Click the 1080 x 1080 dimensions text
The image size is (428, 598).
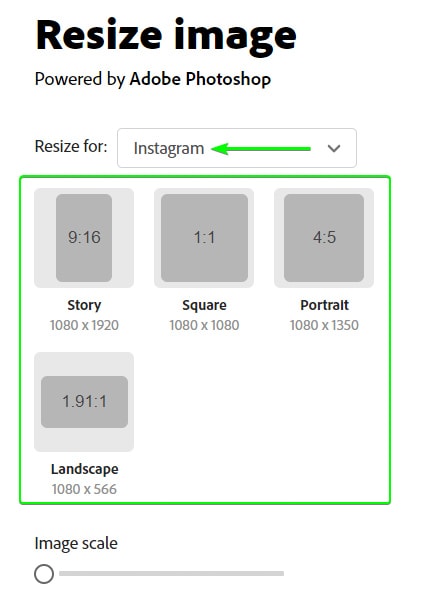204,325
